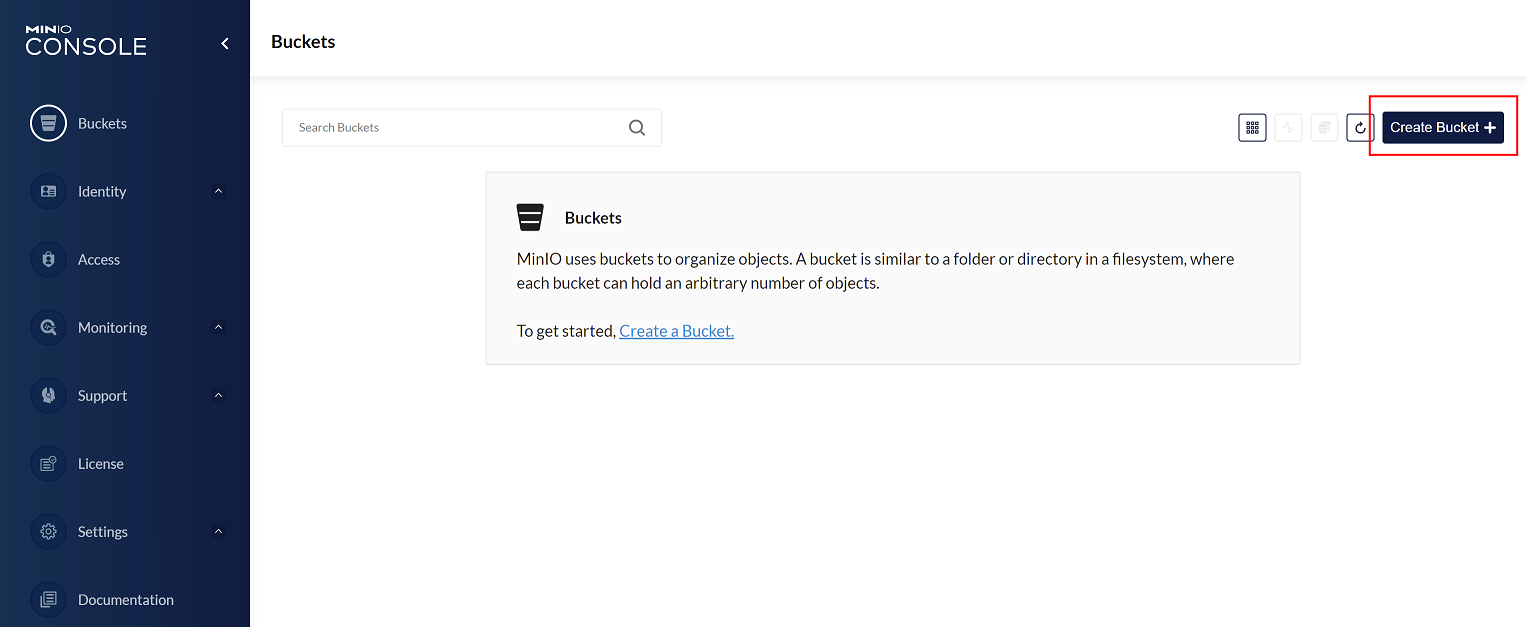Collapse the sidebar with the top arrow
The width and height of the screenshot is (1527, 627).
(x=225, y=44)
